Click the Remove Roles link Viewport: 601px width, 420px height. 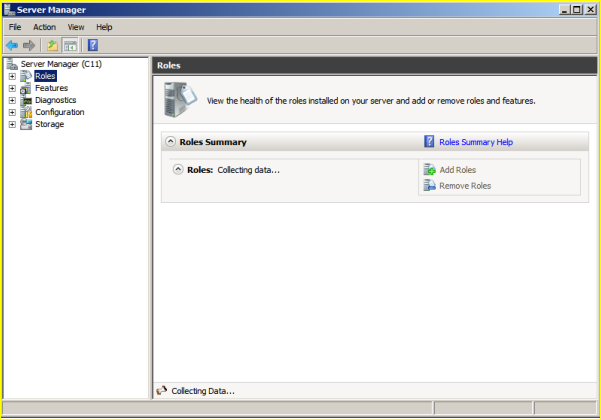(x=465, y=186)
